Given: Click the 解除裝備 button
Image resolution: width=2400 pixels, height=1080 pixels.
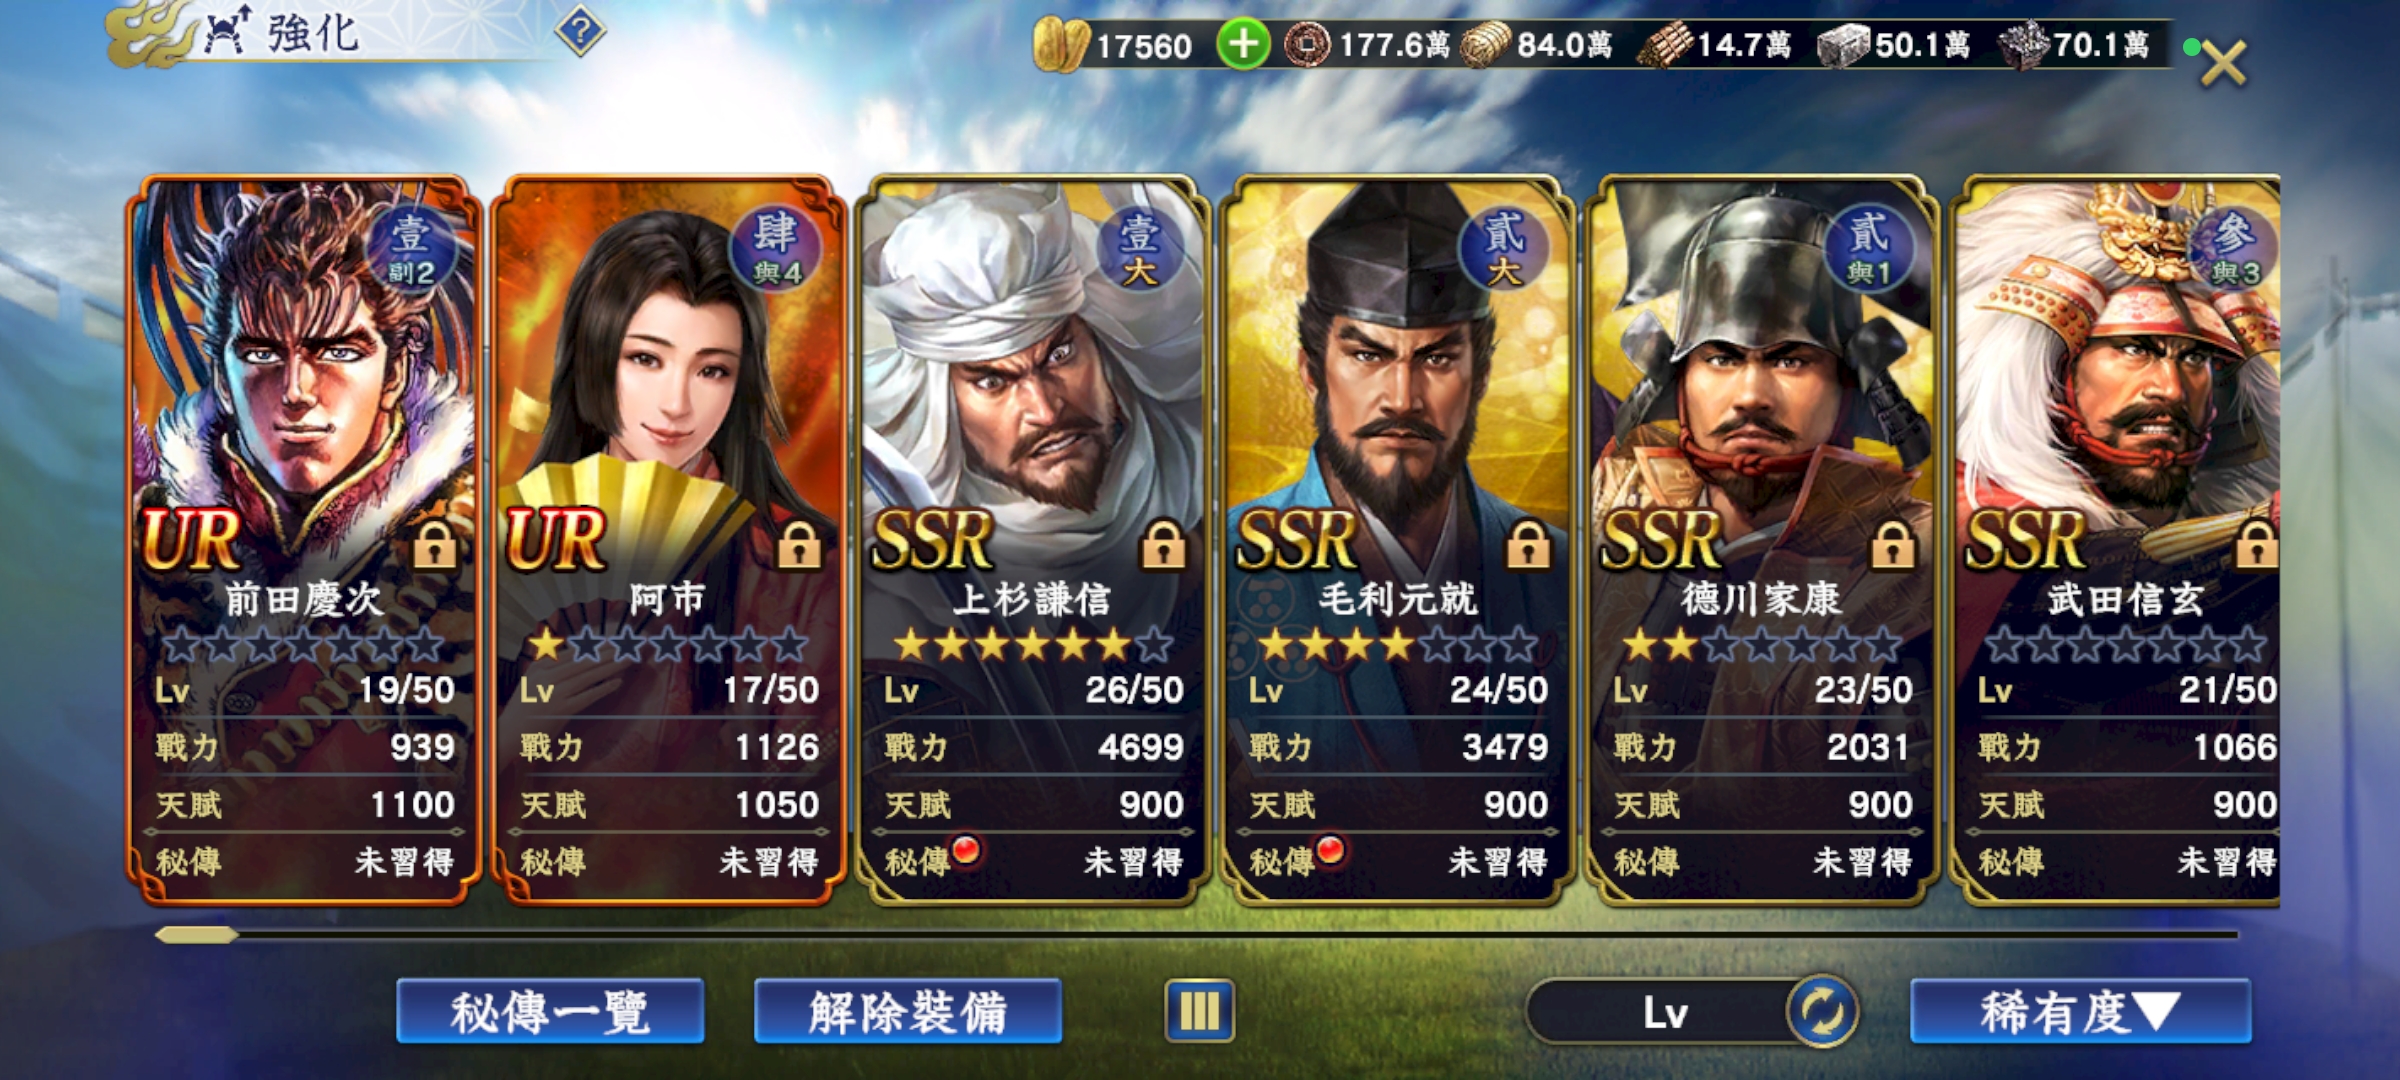Looking at the screenshot, I should [x=908, y=1011].
